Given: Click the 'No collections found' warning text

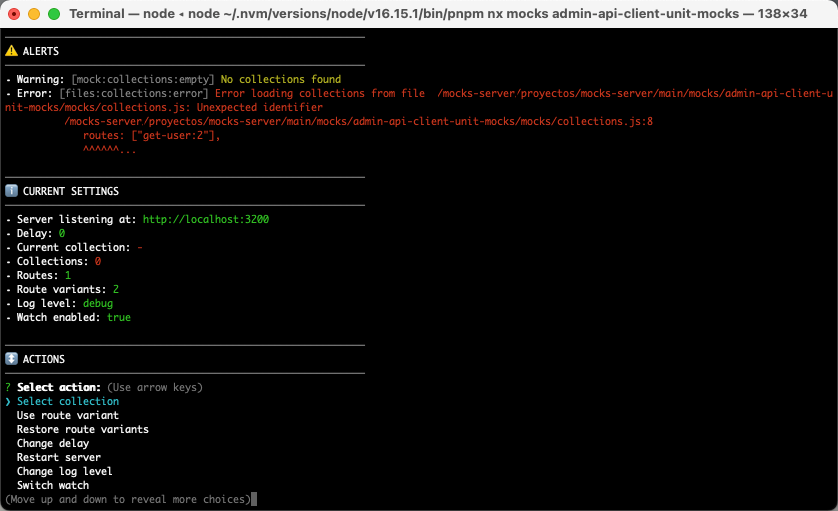Looking at the screenshot, I should (x=281, y=79).
